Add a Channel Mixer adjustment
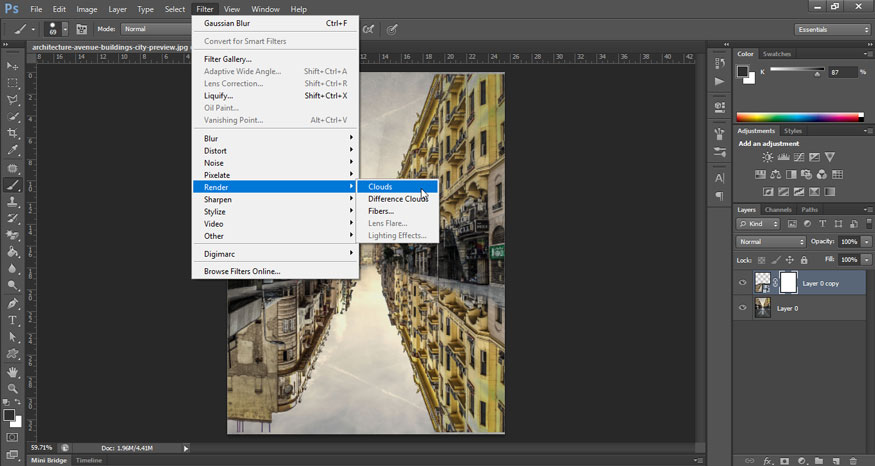Screen dimensions: 875x466 coord(821,175)
